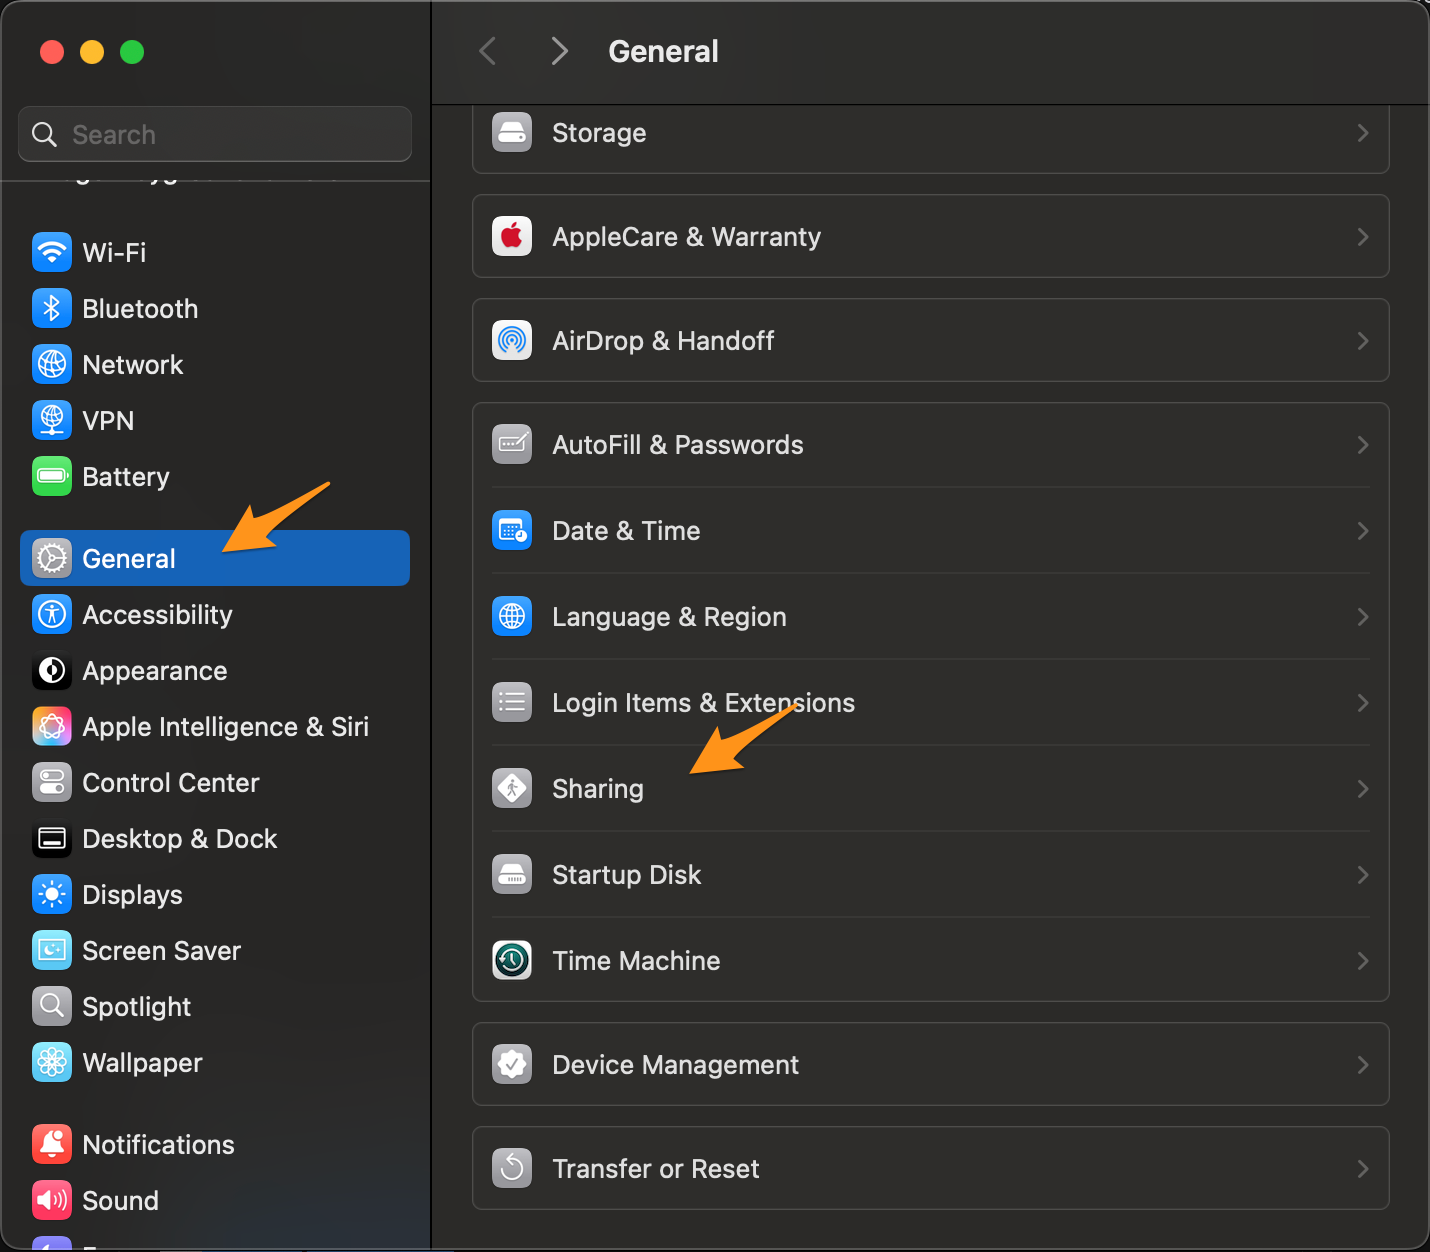Select the Sound speaker icon
Viewport: 1430px width, 1252px height.
(51, 1200)
